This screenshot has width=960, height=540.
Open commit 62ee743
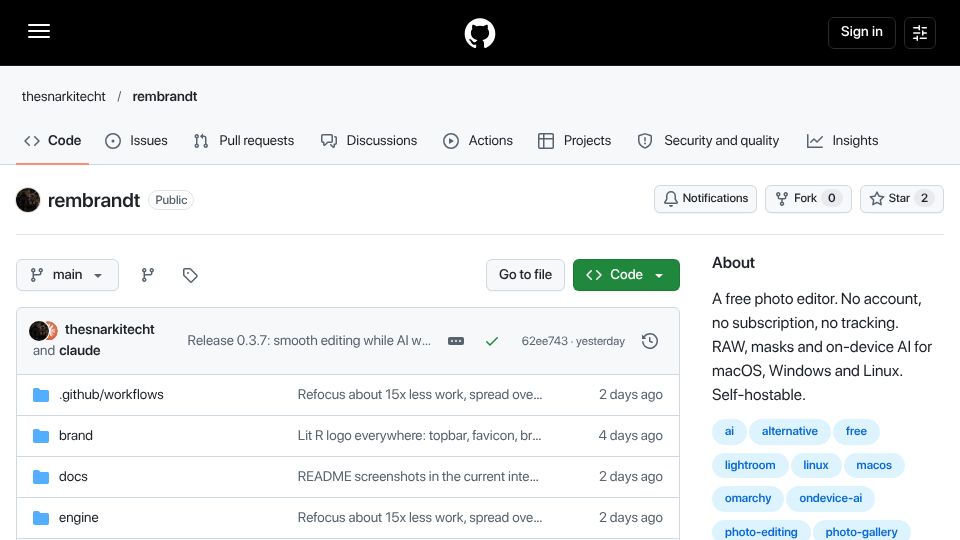tap(545, 341)
